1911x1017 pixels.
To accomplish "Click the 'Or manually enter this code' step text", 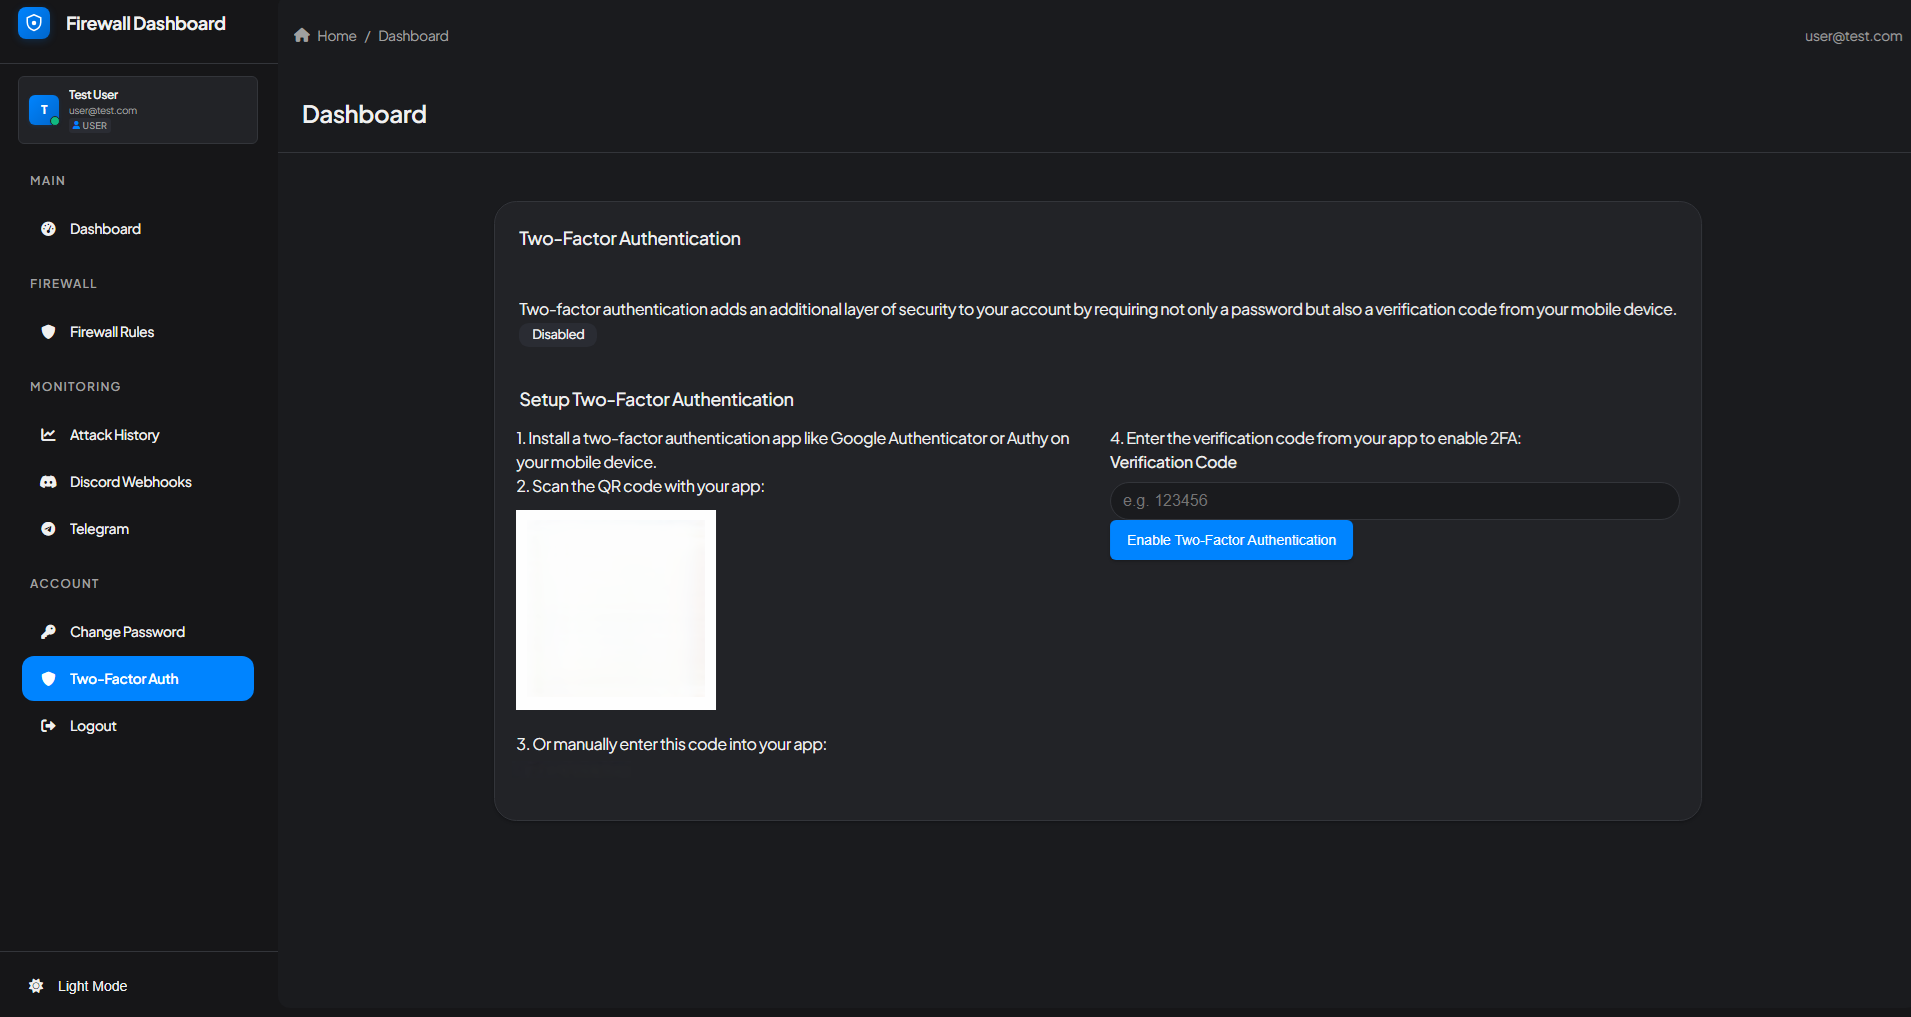I will (671, 745).
